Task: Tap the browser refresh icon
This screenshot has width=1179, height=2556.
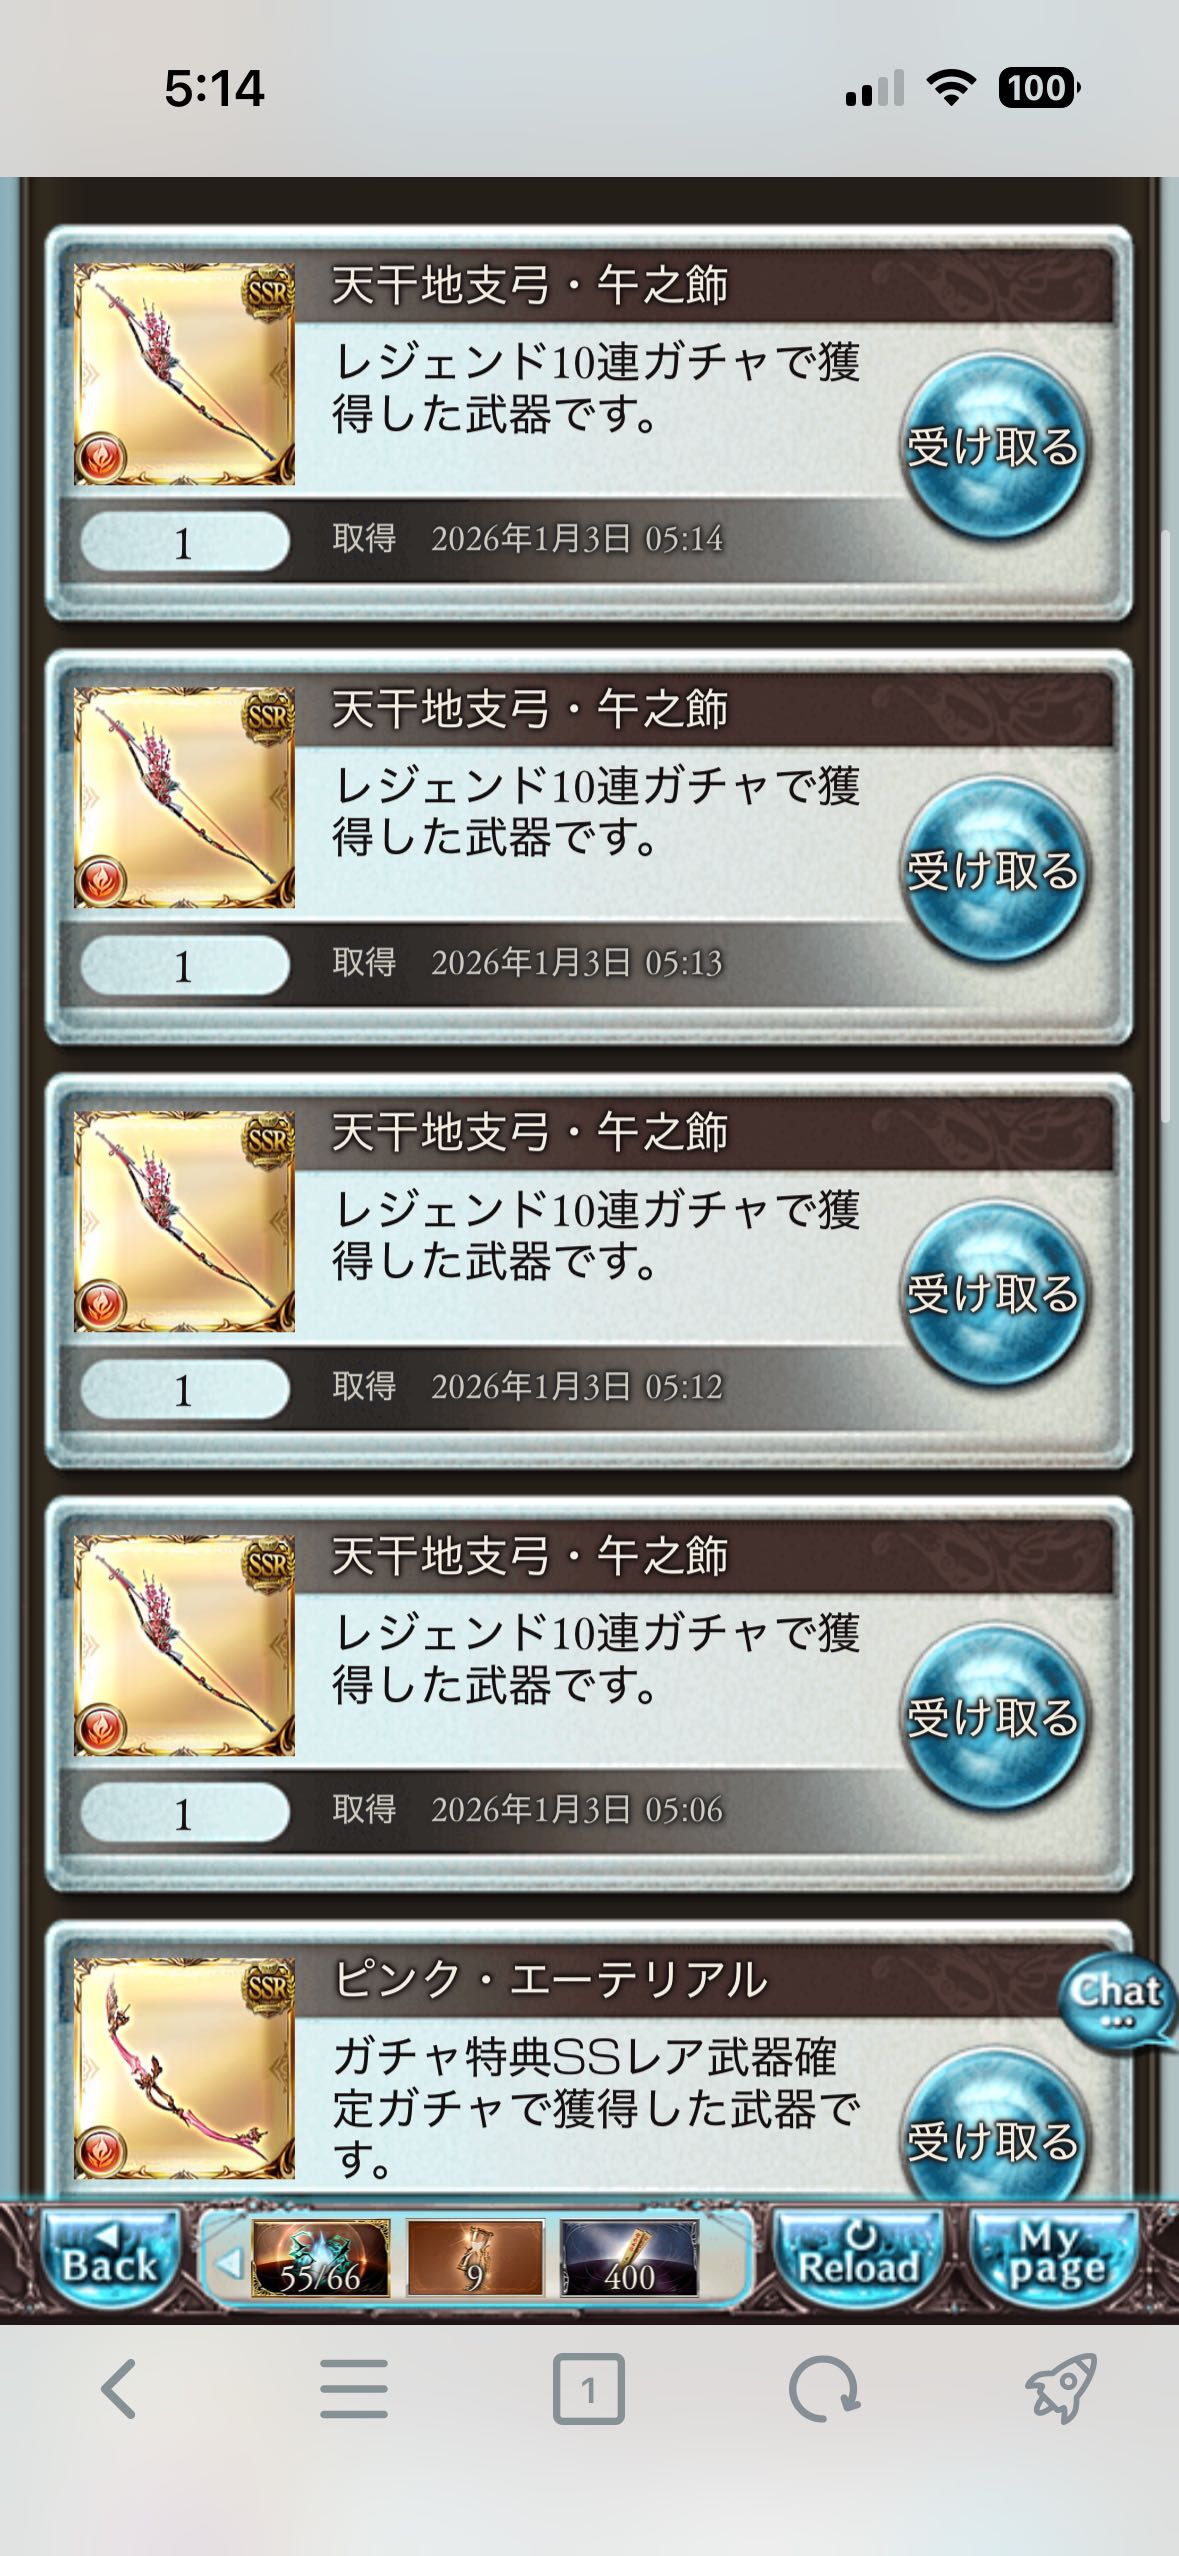Action: 824,2389
